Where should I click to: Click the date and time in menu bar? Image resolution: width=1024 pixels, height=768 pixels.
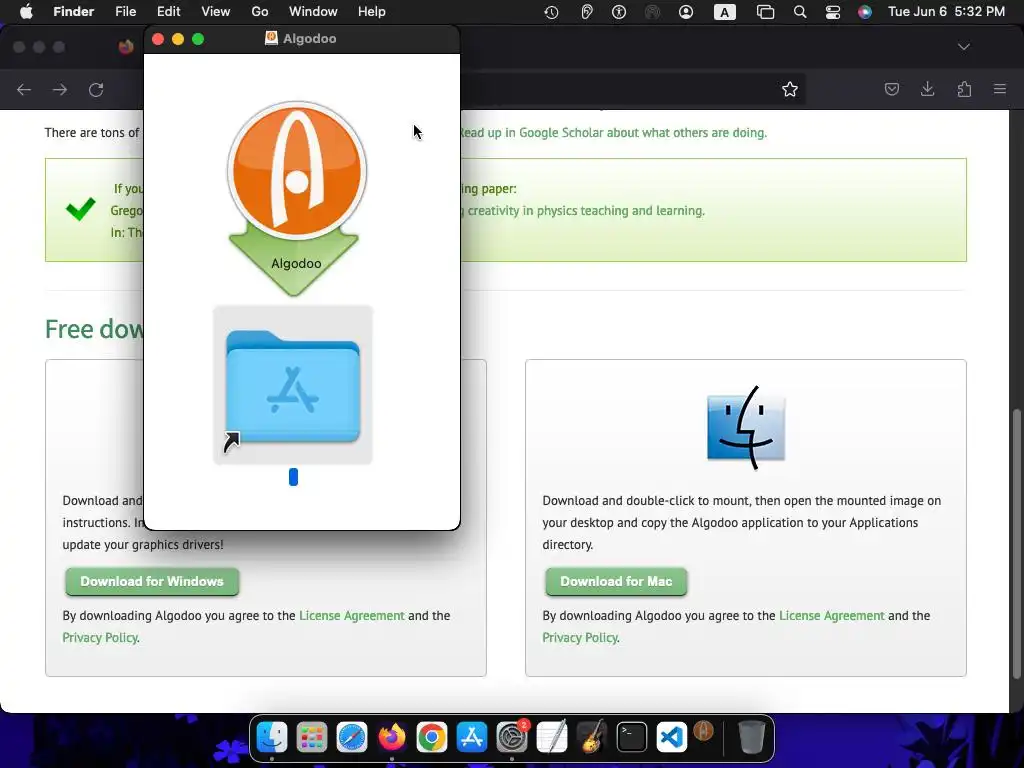[946, 11]
